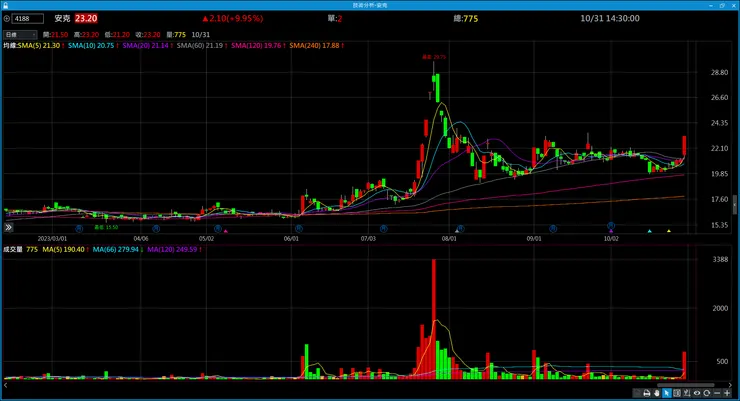Viewport: 740px width, 401px height.
Task: Zoom in chart with plus icon
Action: (727, 393)
